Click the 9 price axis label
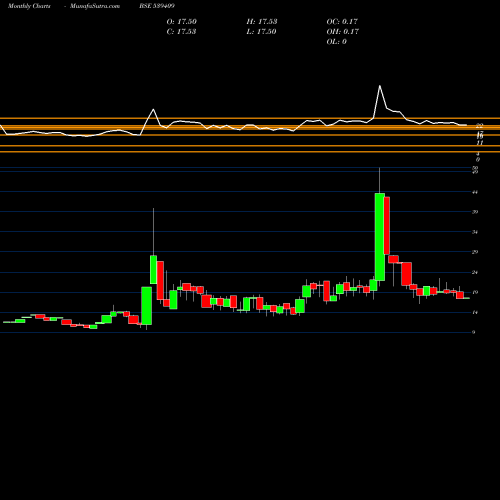Screen dimensions: 500x500 pos(474,332)
